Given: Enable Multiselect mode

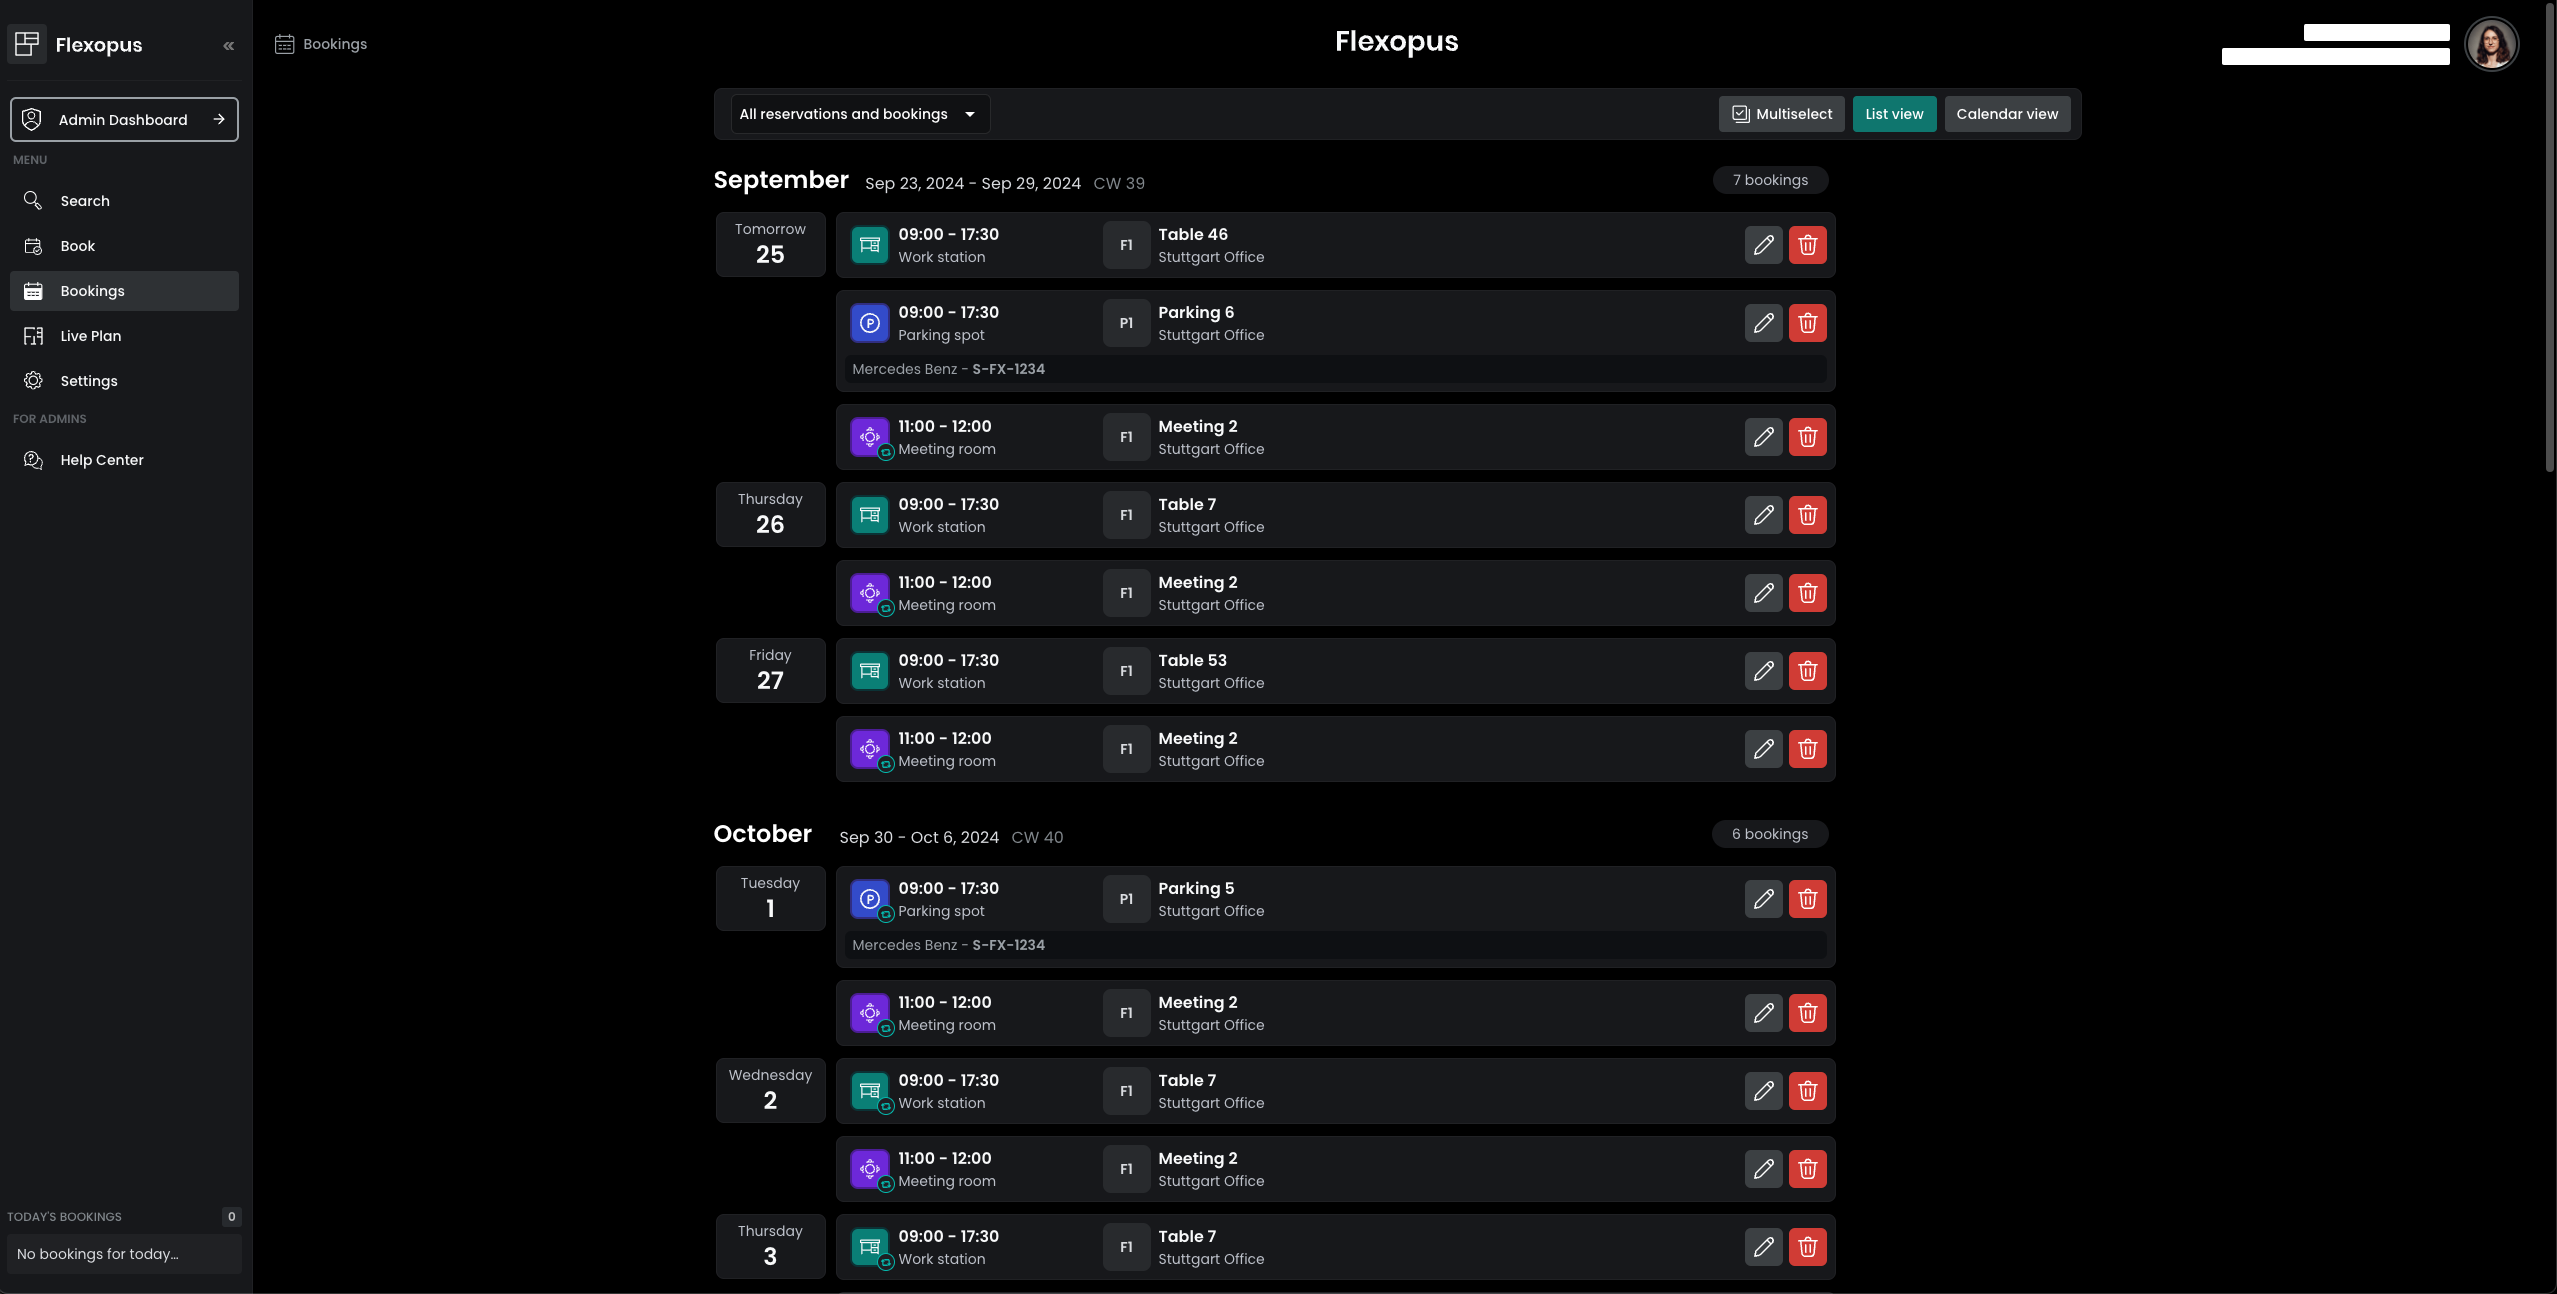Looking at the screenshot, I should 1782,114.
